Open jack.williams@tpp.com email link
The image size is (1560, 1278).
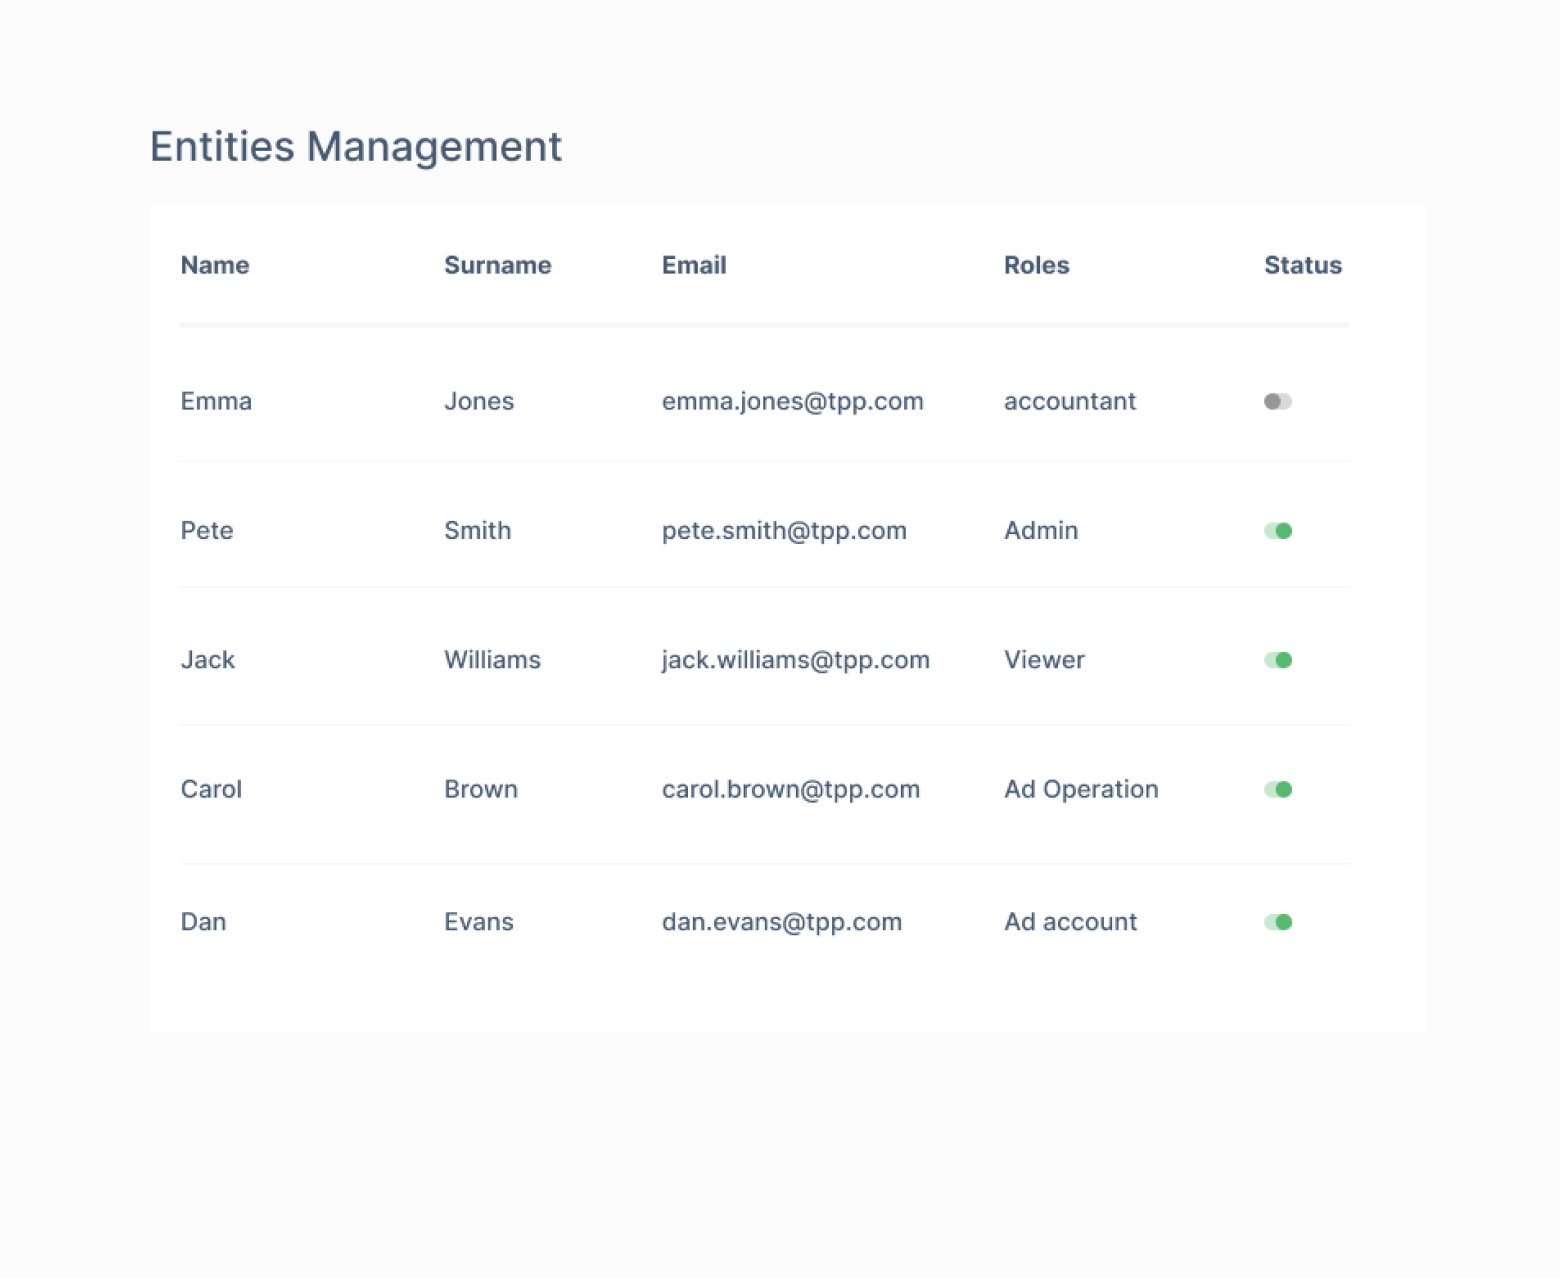pos(795,660)
